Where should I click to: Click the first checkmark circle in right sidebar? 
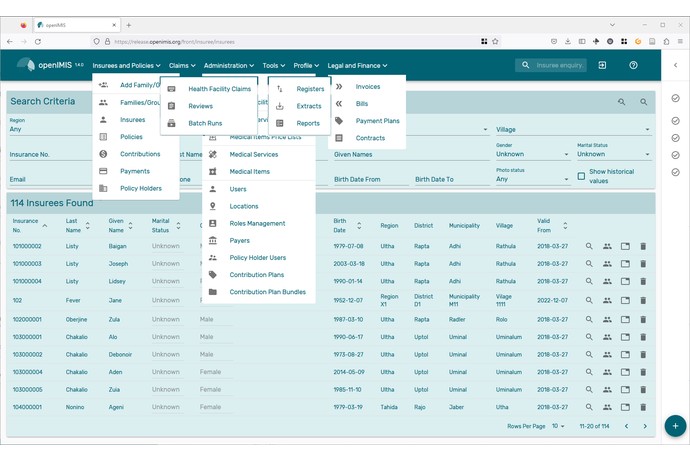675,98
